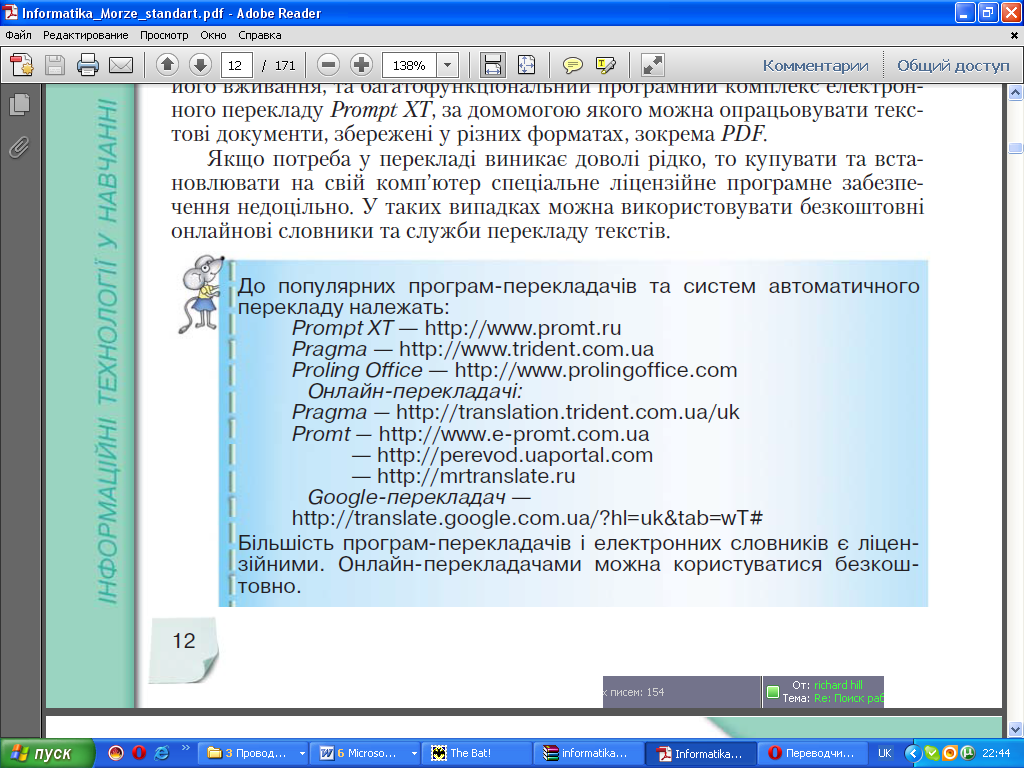Viewport: 1024px width, 768px height.
Task: Add a sticky note comment
Action: [x=572, y=65]
